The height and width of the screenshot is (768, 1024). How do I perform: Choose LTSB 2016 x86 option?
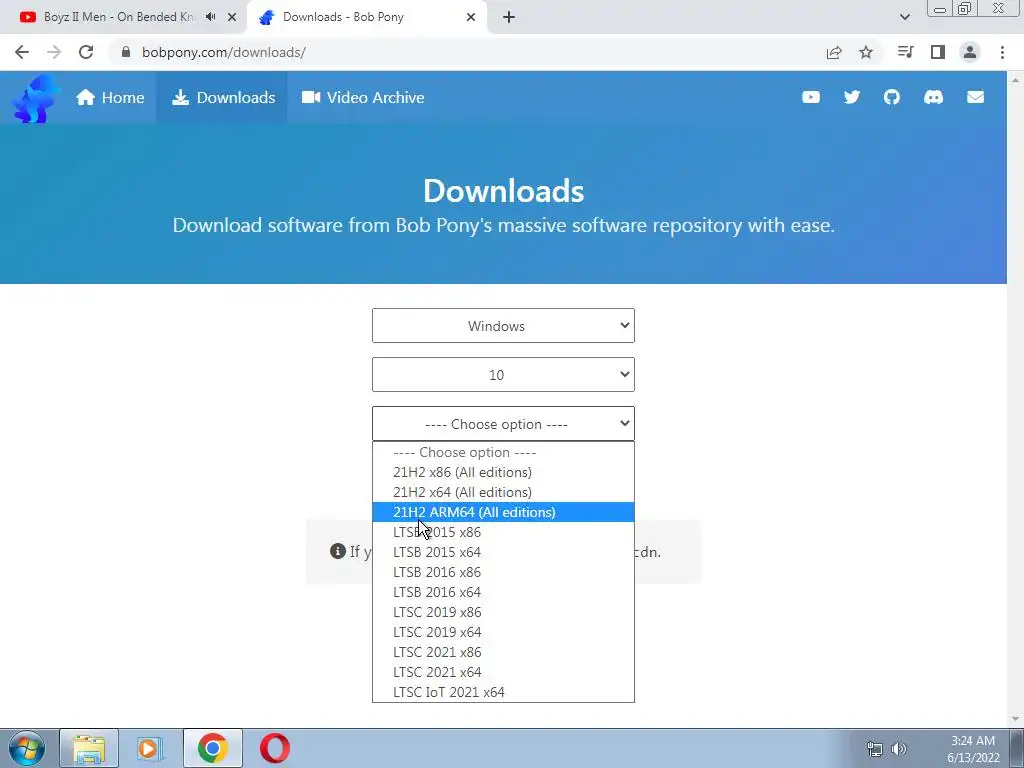[x=503, y=572]
